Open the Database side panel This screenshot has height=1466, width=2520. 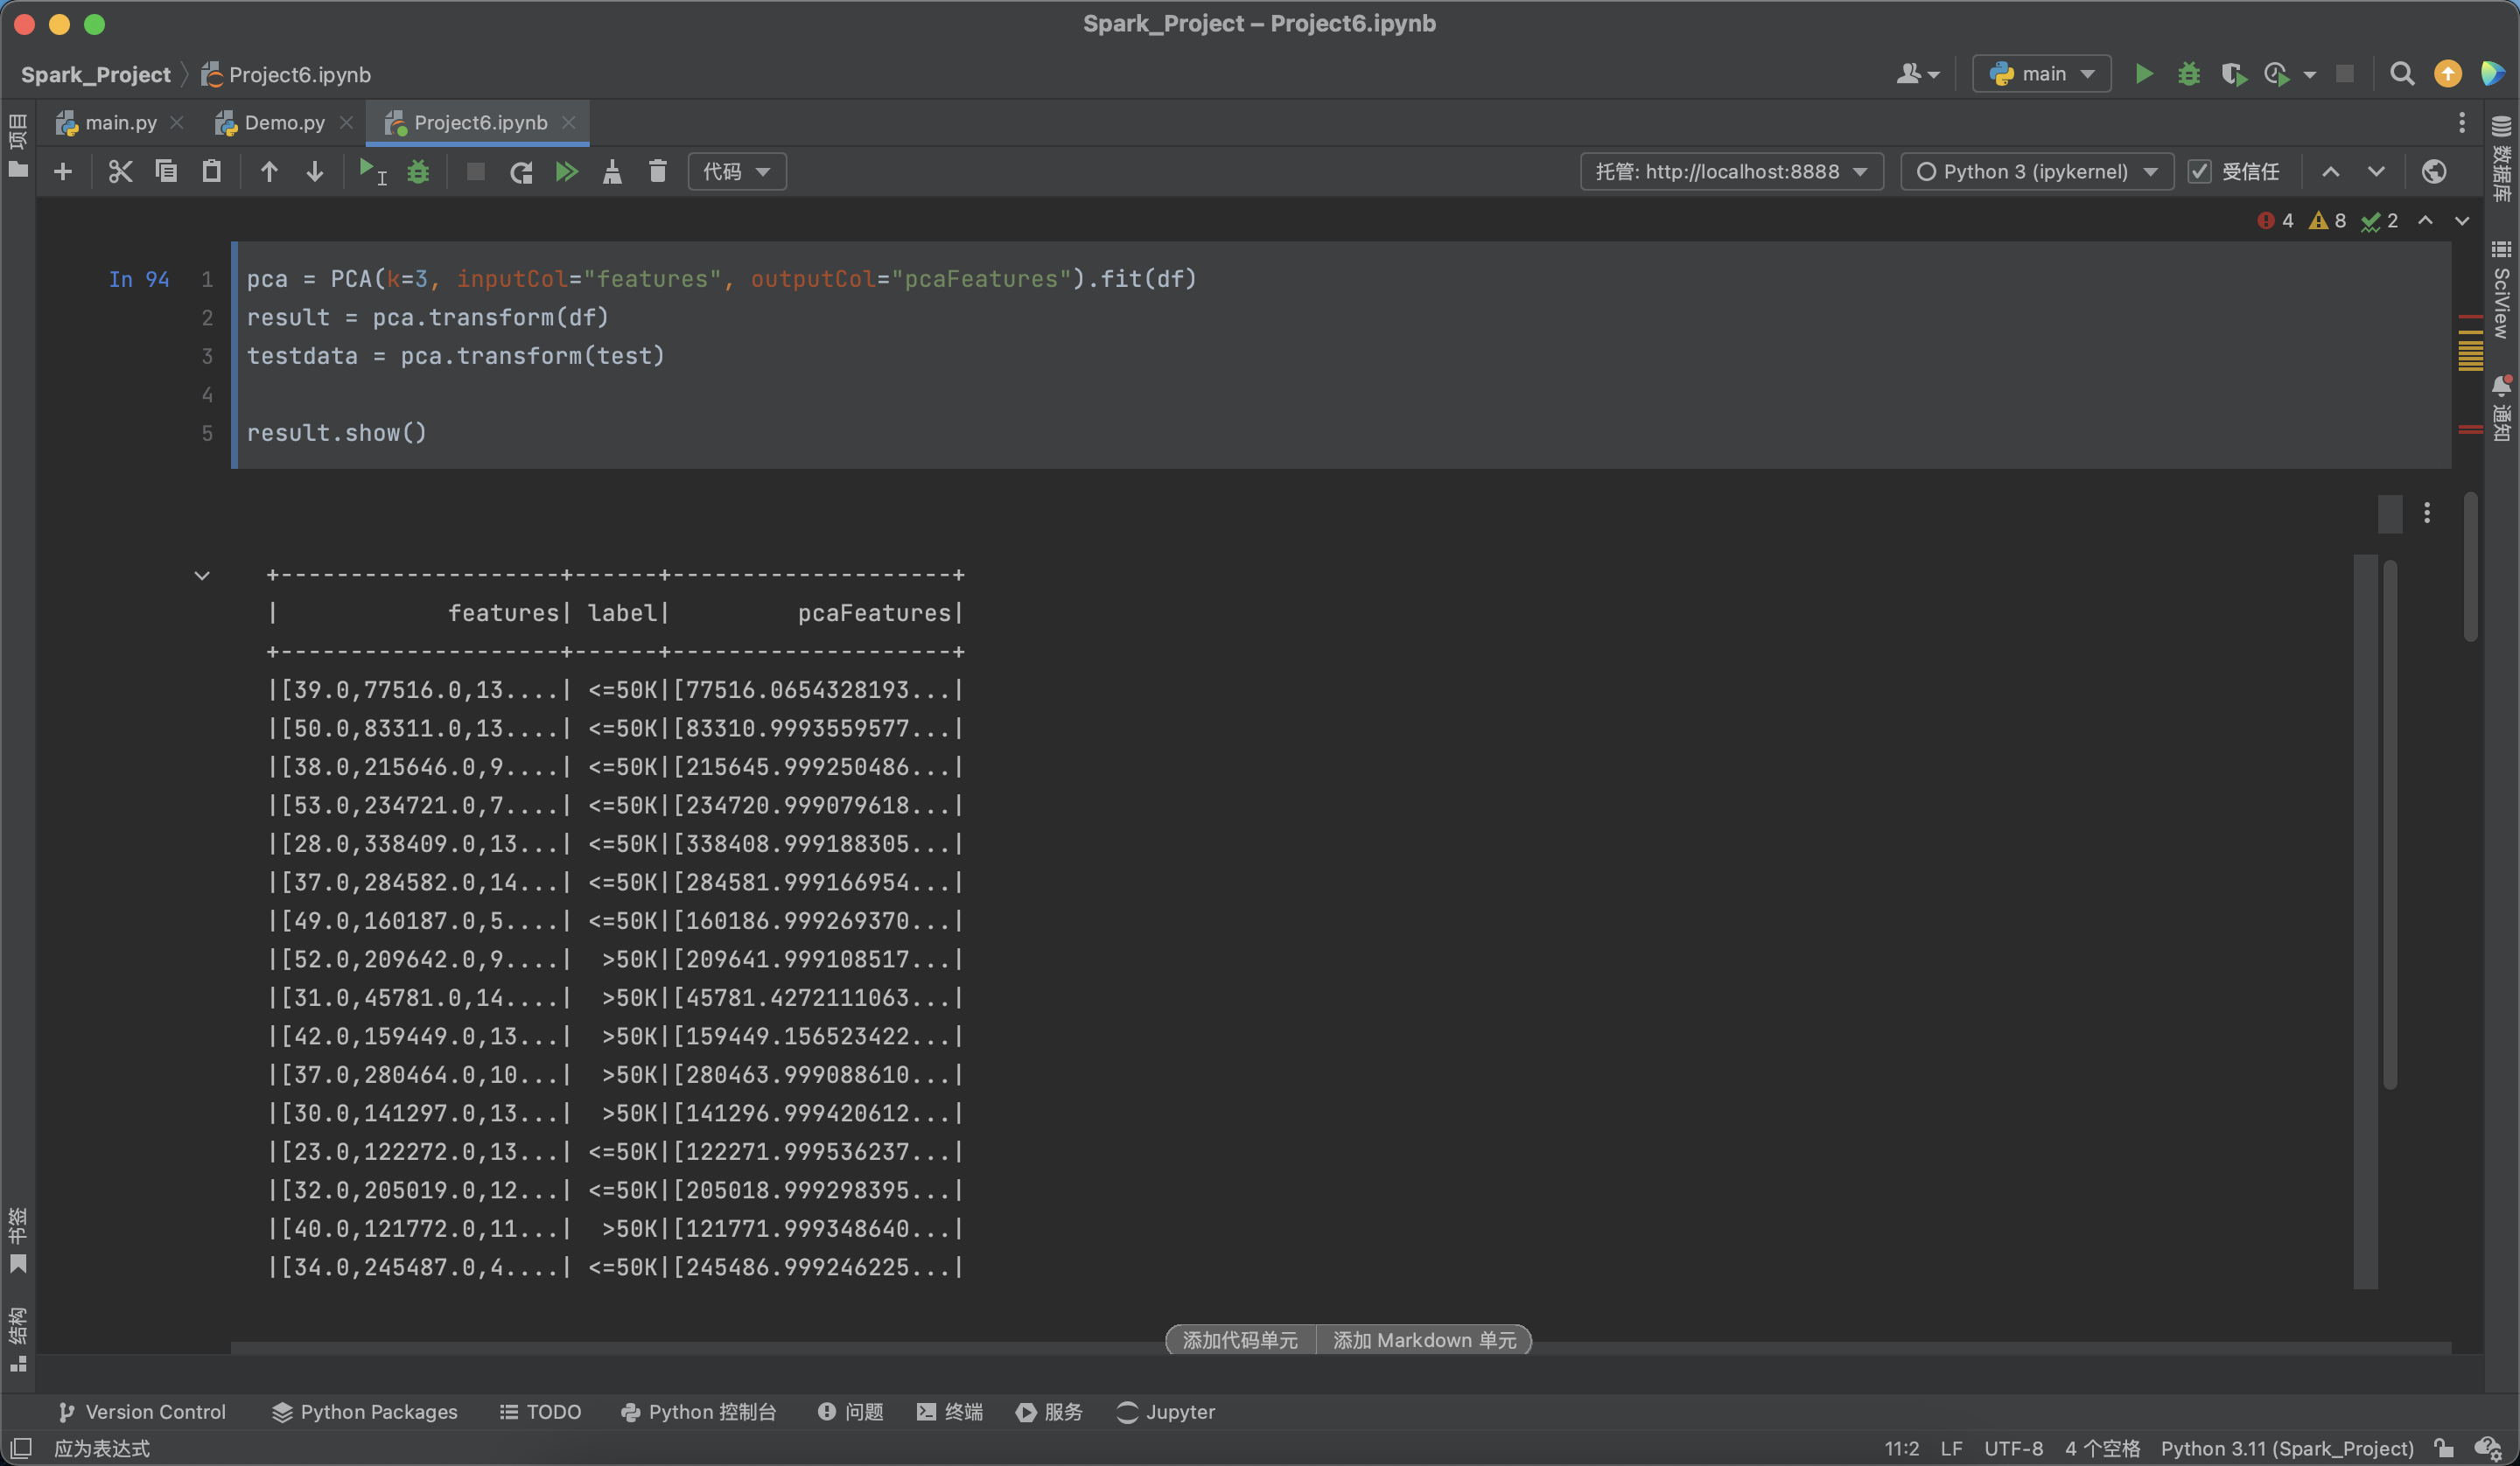coord(2502,160)
